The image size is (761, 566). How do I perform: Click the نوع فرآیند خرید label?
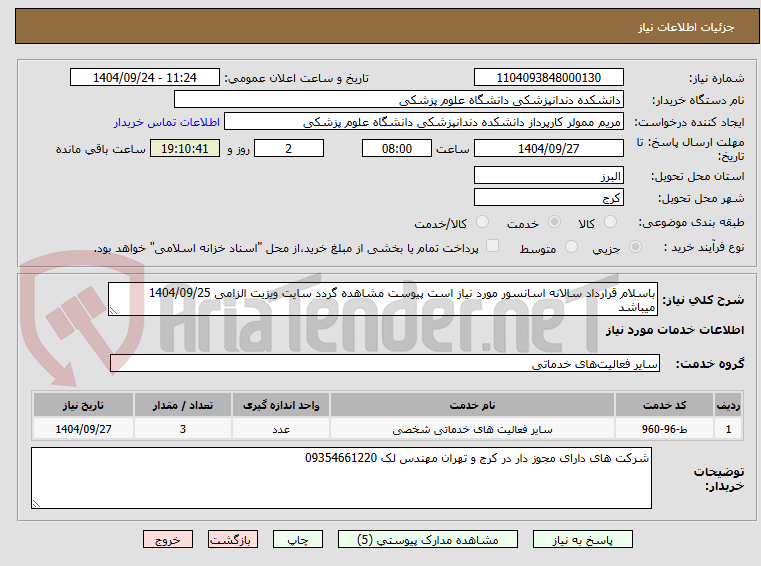click(704, 247)
